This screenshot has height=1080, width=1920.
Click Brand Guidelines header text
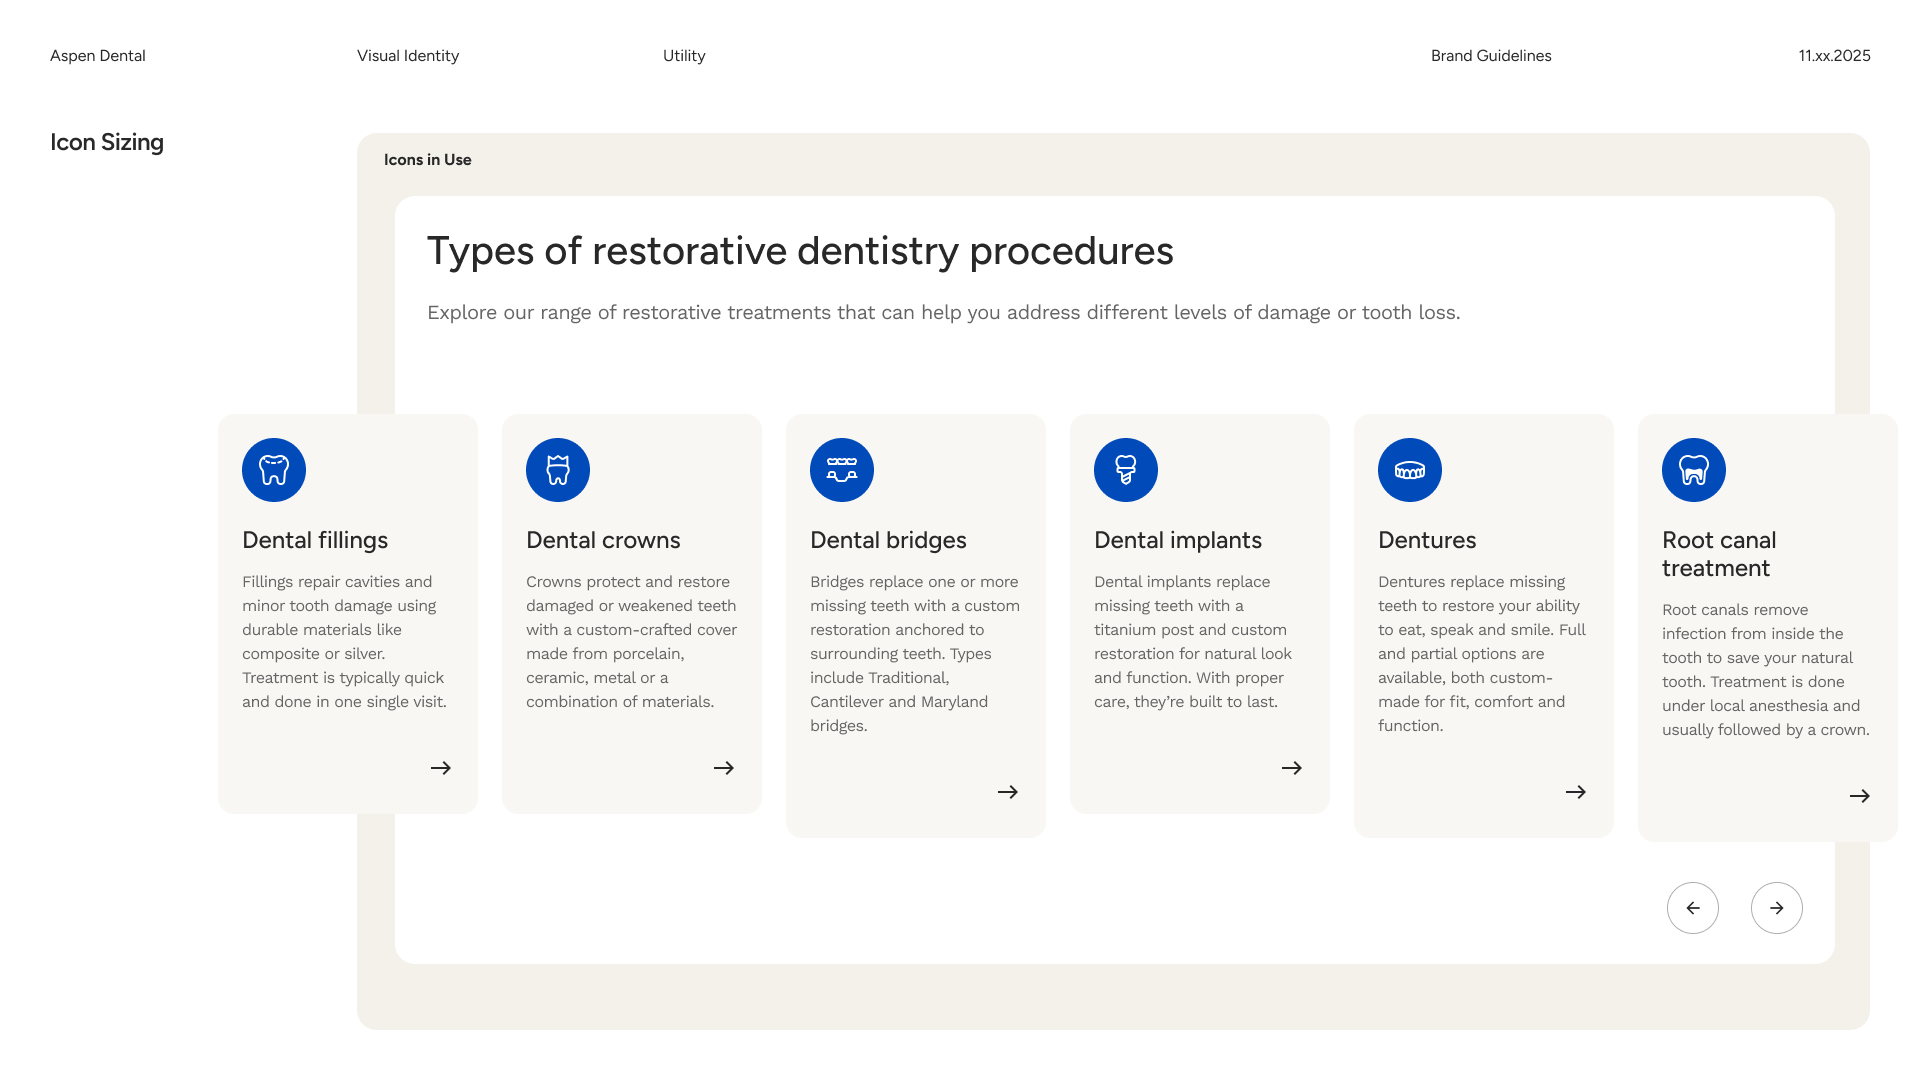[x=1491, y=56]
